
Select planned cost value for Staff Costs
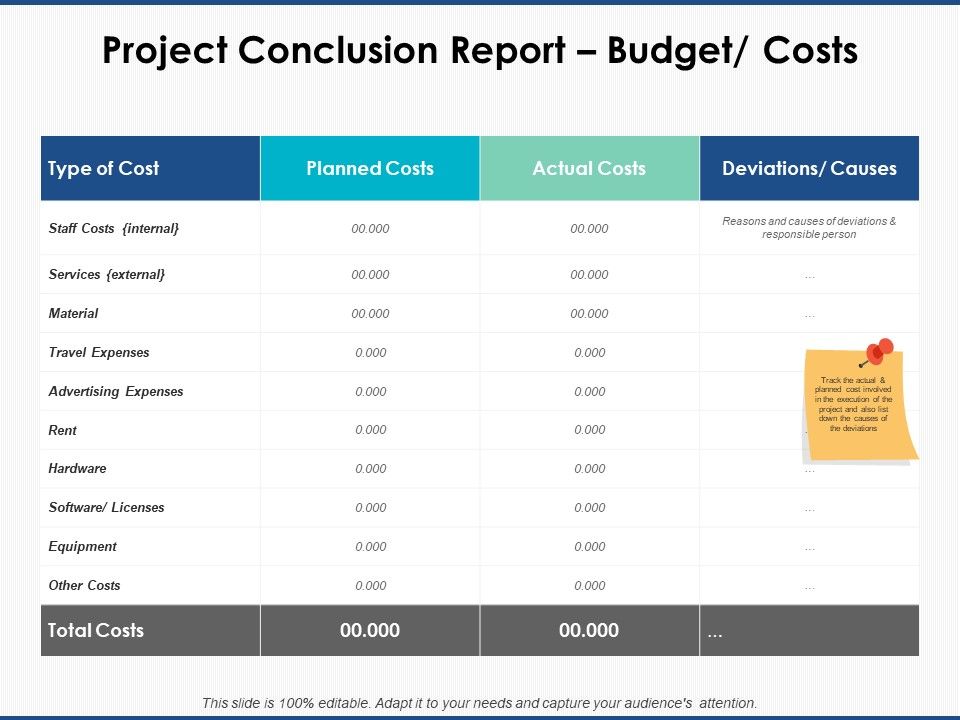click(370, 228)
